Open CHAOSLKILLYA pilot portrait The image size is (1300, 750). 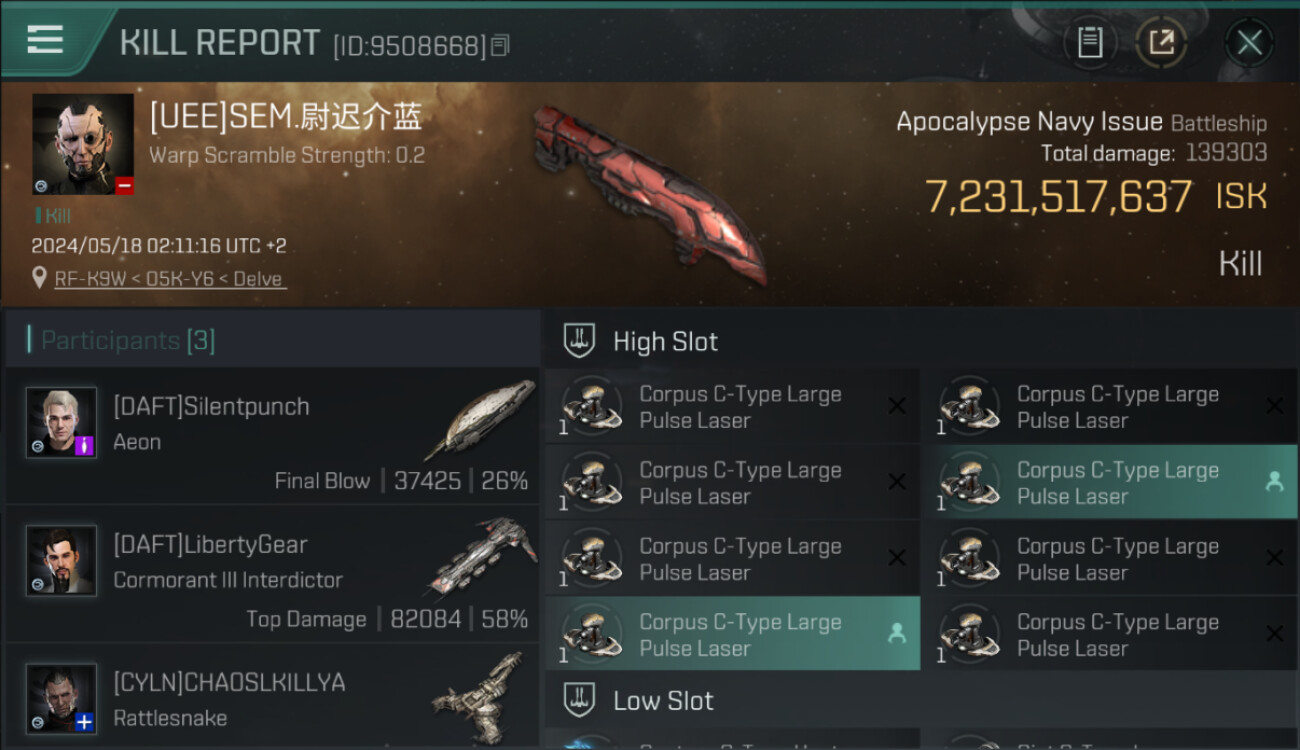click(x=61, y=698)
